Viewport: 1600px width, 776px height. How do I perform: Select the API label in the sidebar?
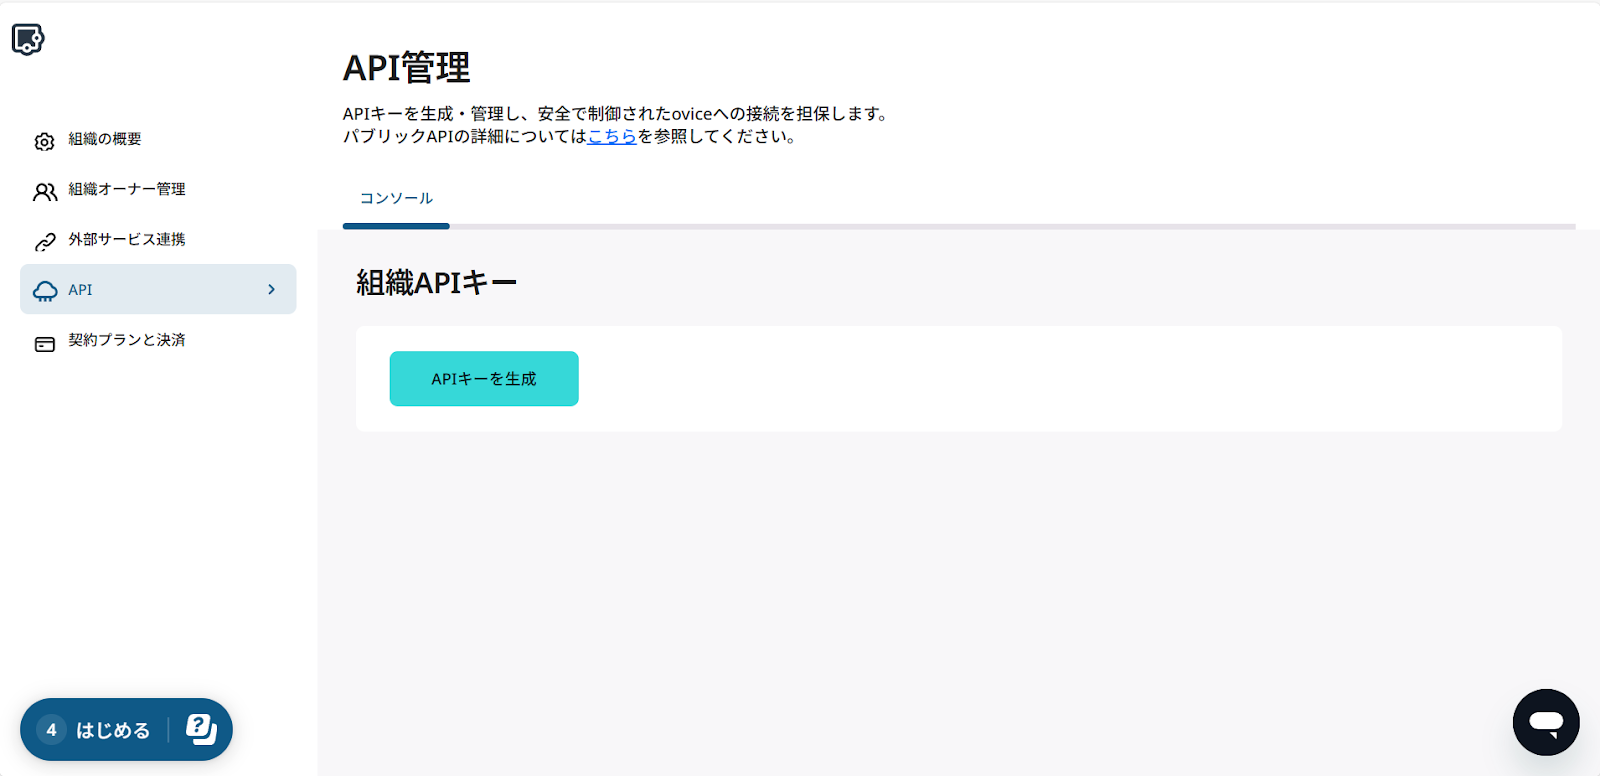coord(80,290)
